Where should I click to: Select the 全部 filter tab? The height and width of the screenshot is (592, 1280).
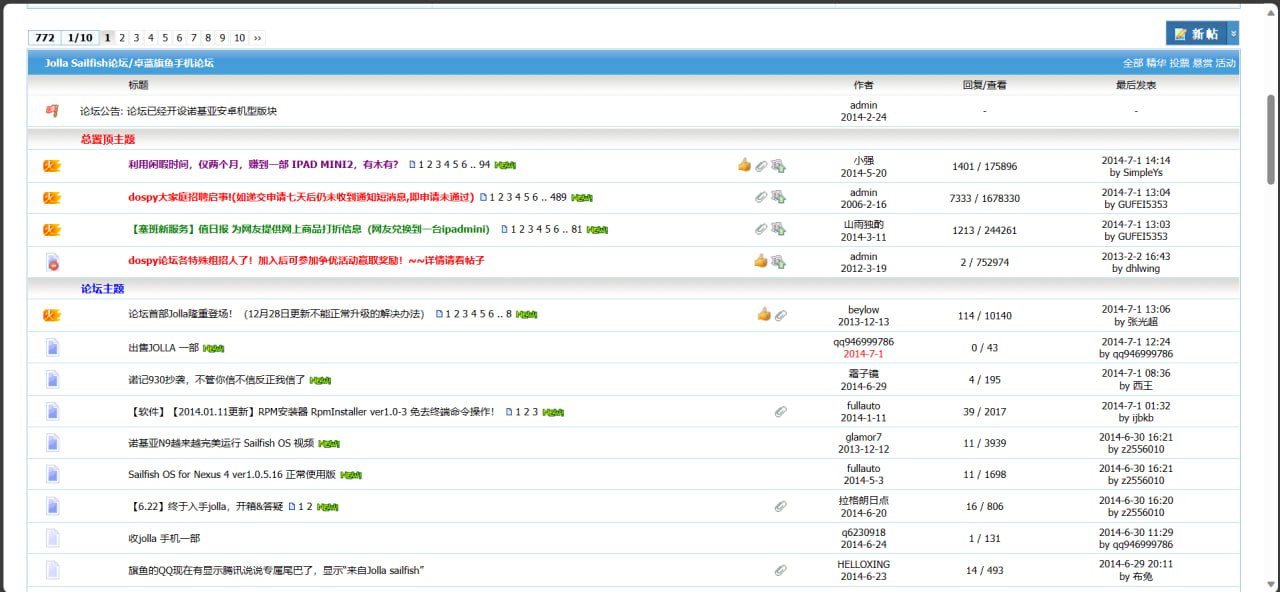point(1132,63)
